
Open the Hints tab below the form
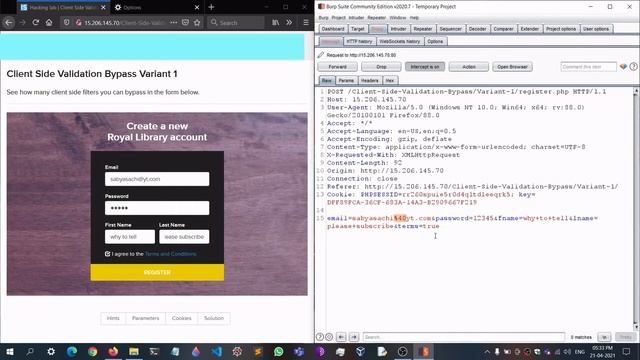pyautogui.click(x=113, y=318)
